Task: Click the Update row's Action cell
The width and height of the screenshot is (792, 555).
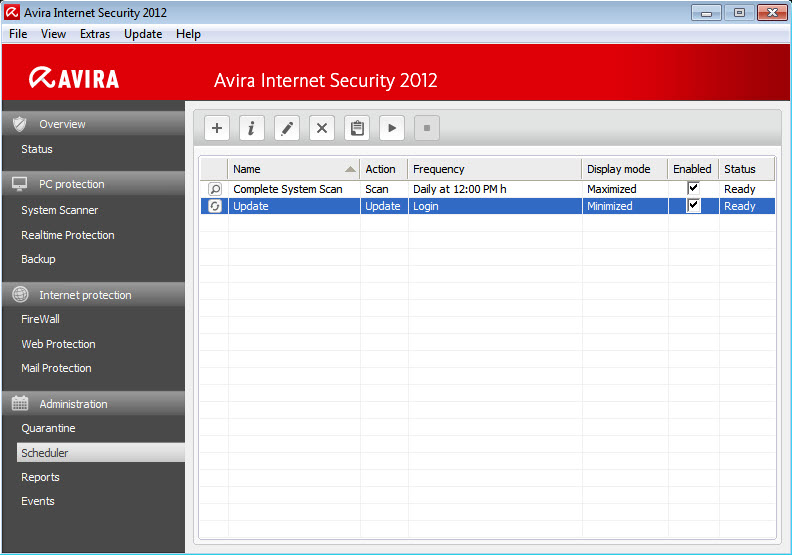Action: (x=383, y=206)
